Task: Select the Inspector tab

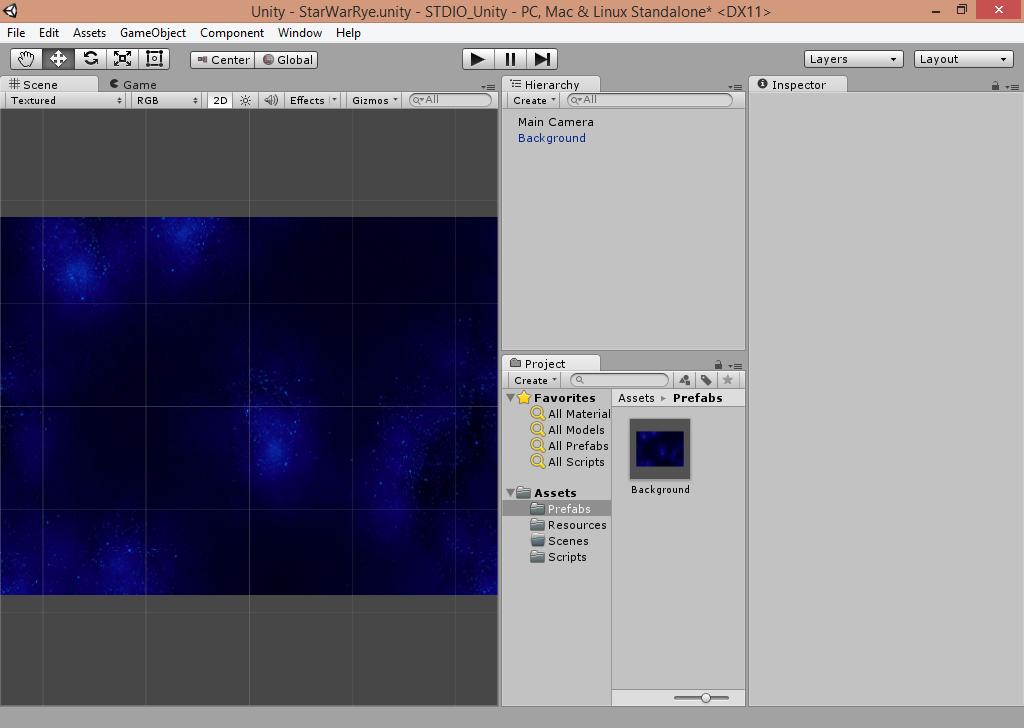Action: [798, 84]
